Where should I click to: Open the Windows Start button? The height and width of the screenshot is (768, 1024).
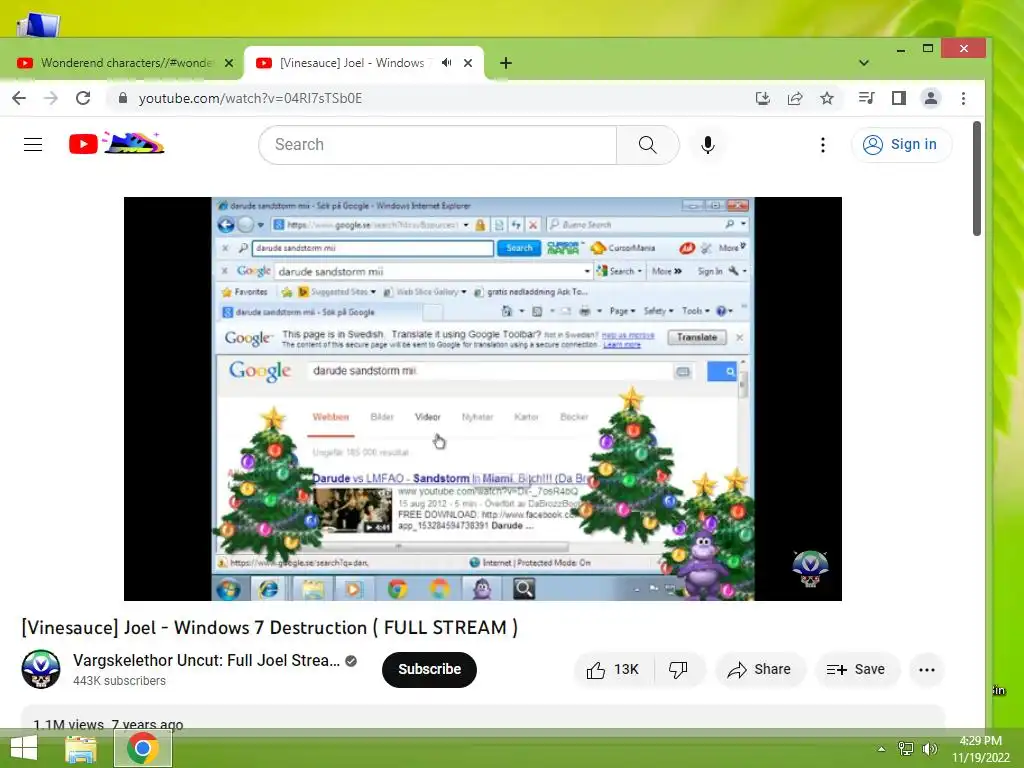tap(24, 748)
